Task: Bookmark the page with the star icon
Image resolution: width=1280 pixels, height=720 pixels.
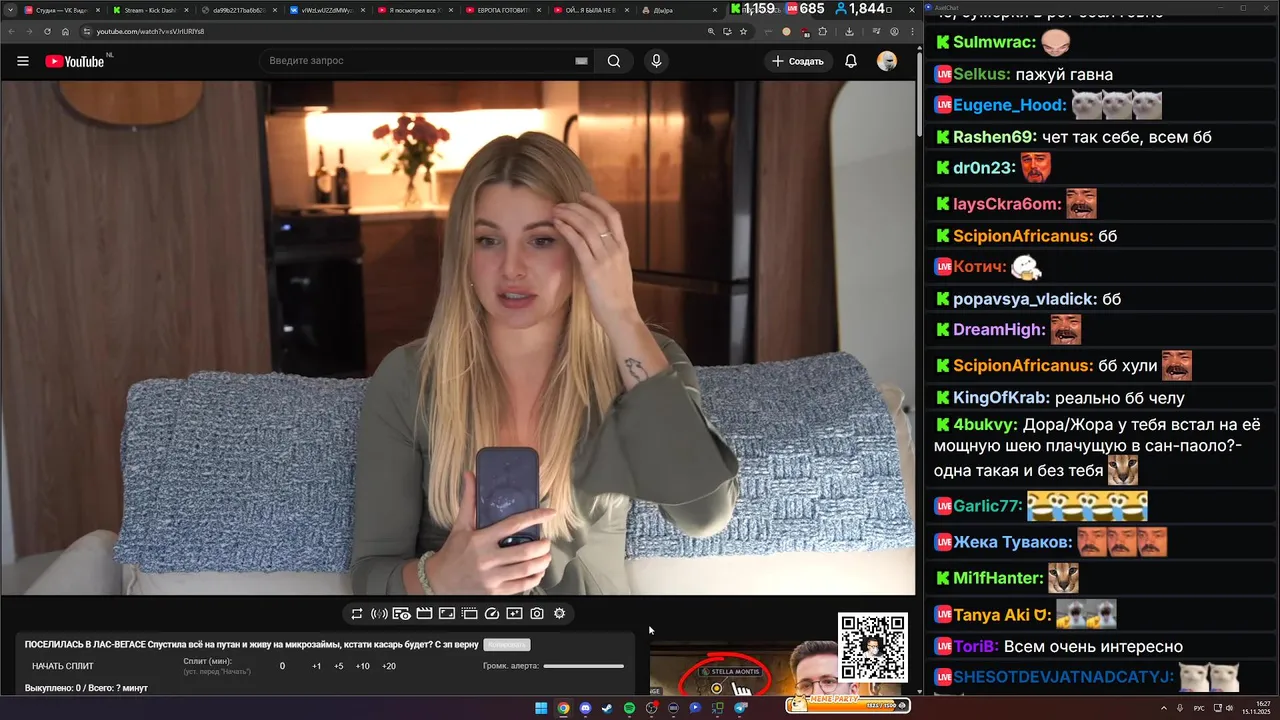Action: [743, 31]
